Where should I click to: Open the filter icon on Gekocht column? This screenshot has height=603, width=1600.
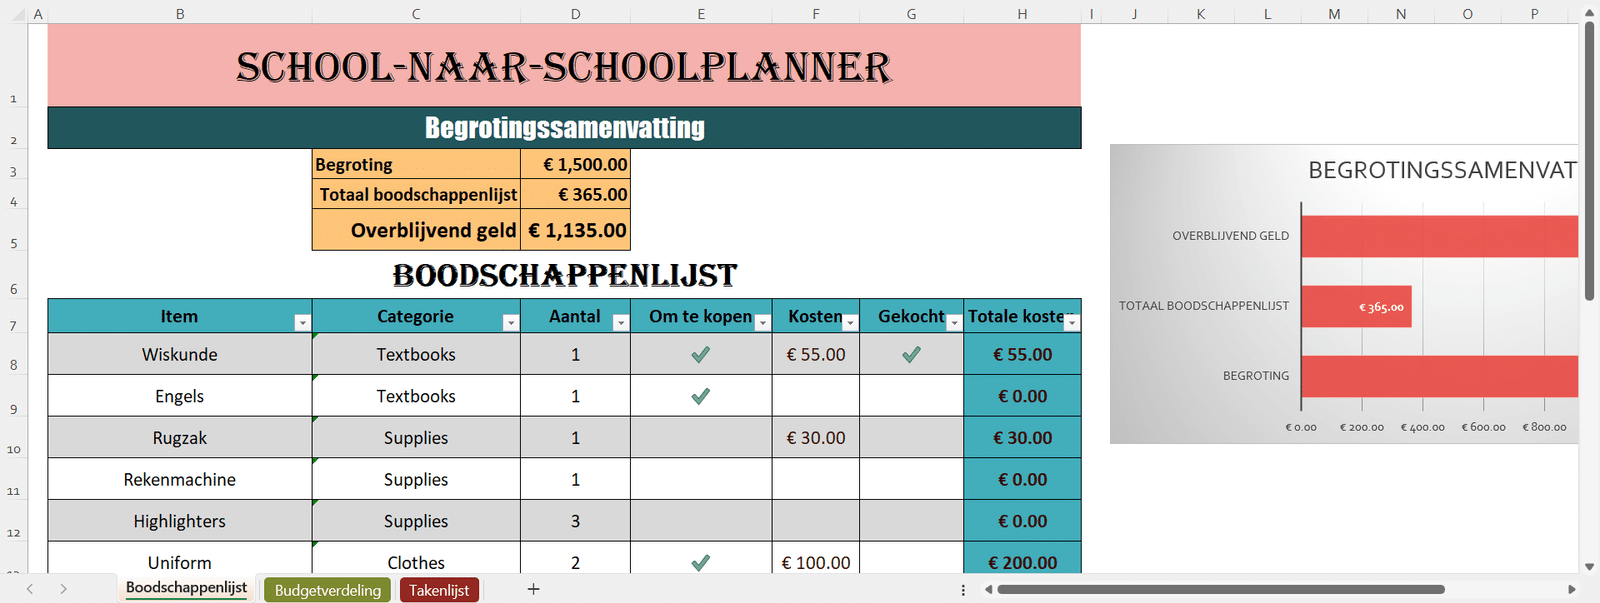pos(955,322)
